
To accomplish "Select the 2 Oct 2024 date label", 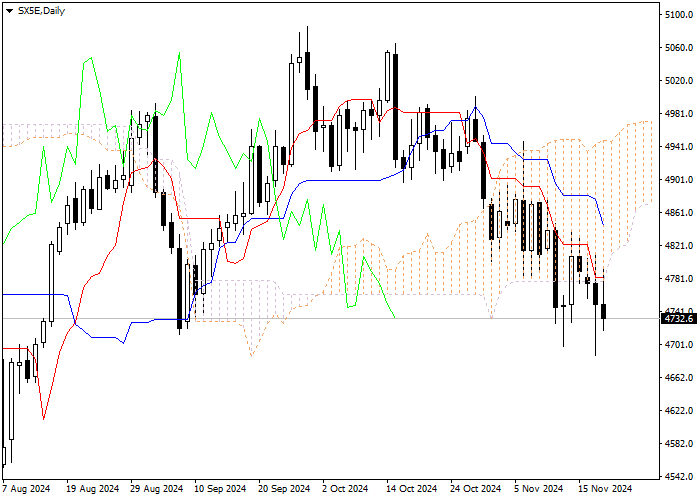I will 346,489.
